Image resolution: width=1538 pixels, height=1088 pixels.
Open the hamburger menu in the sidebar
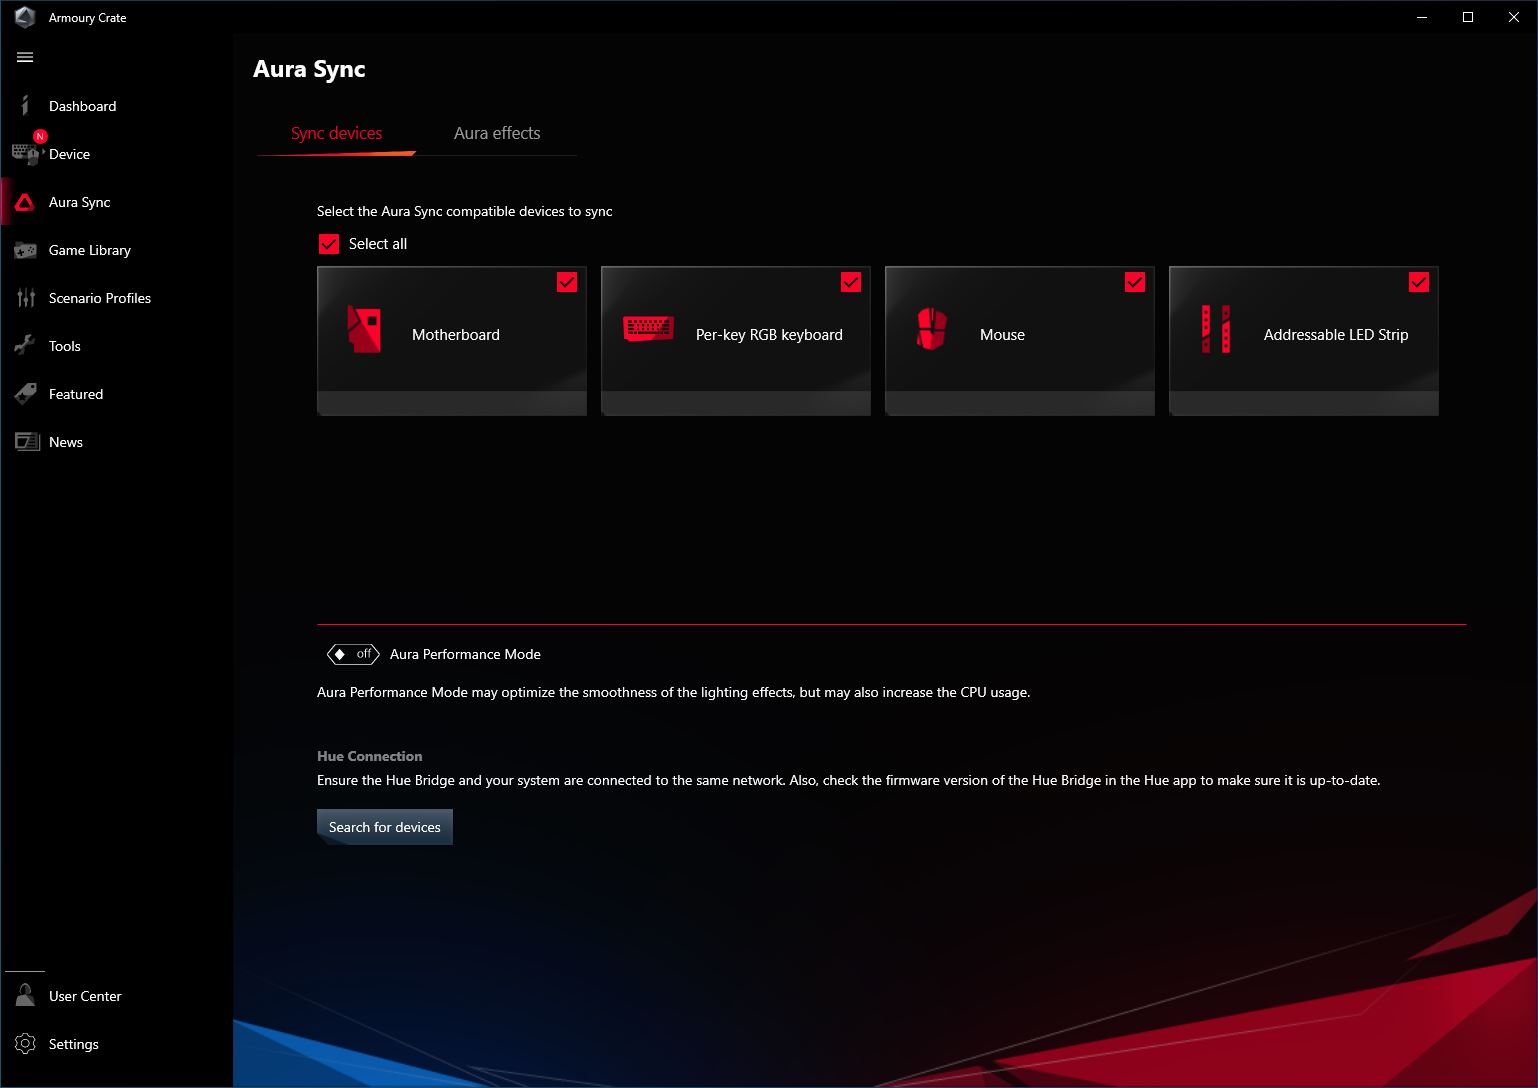click(25, 57)
